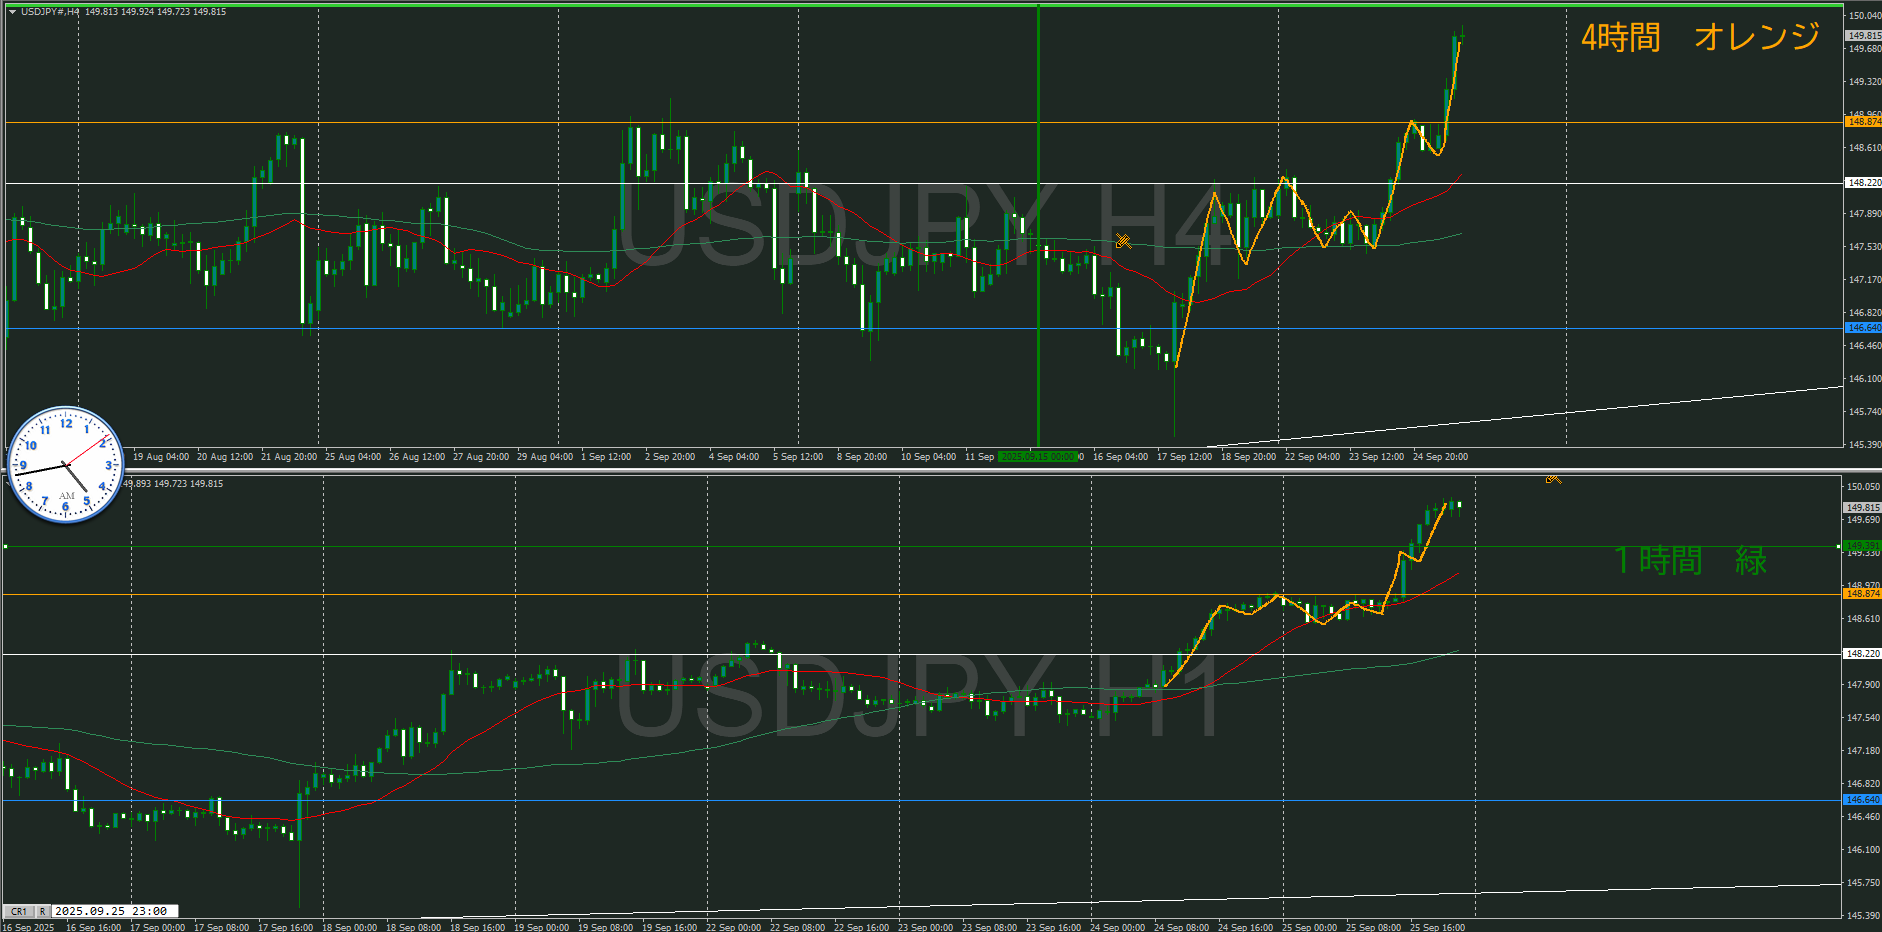
Task: Click the green 2025.09.15 00:00 date label
Action: click(x=1039, y=457)
